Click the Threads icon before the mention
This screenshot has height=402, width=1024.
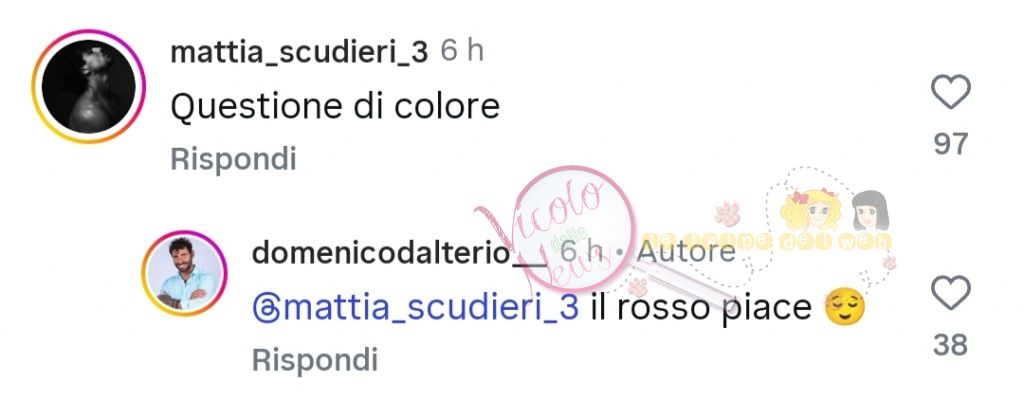tap(266, 307)
